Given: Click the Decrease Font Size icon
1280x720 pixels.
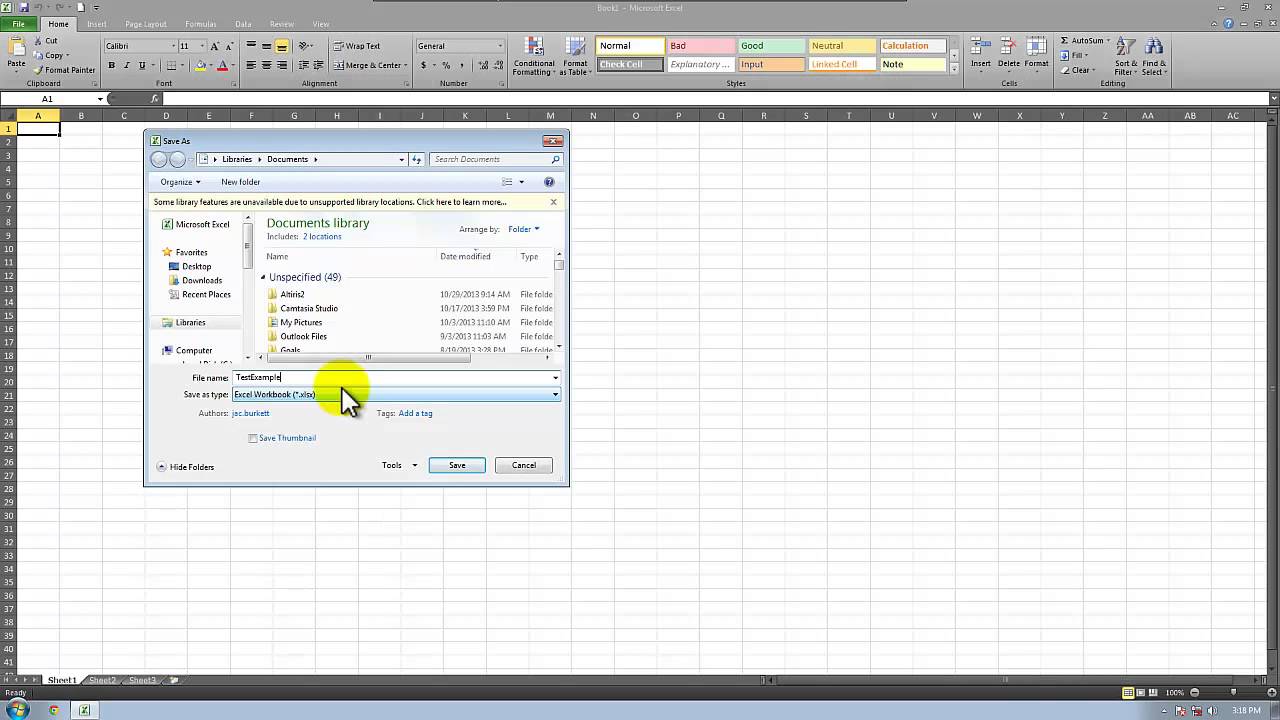Looking at the screenshot, I should pyautogui.click(x=229, y=46).
